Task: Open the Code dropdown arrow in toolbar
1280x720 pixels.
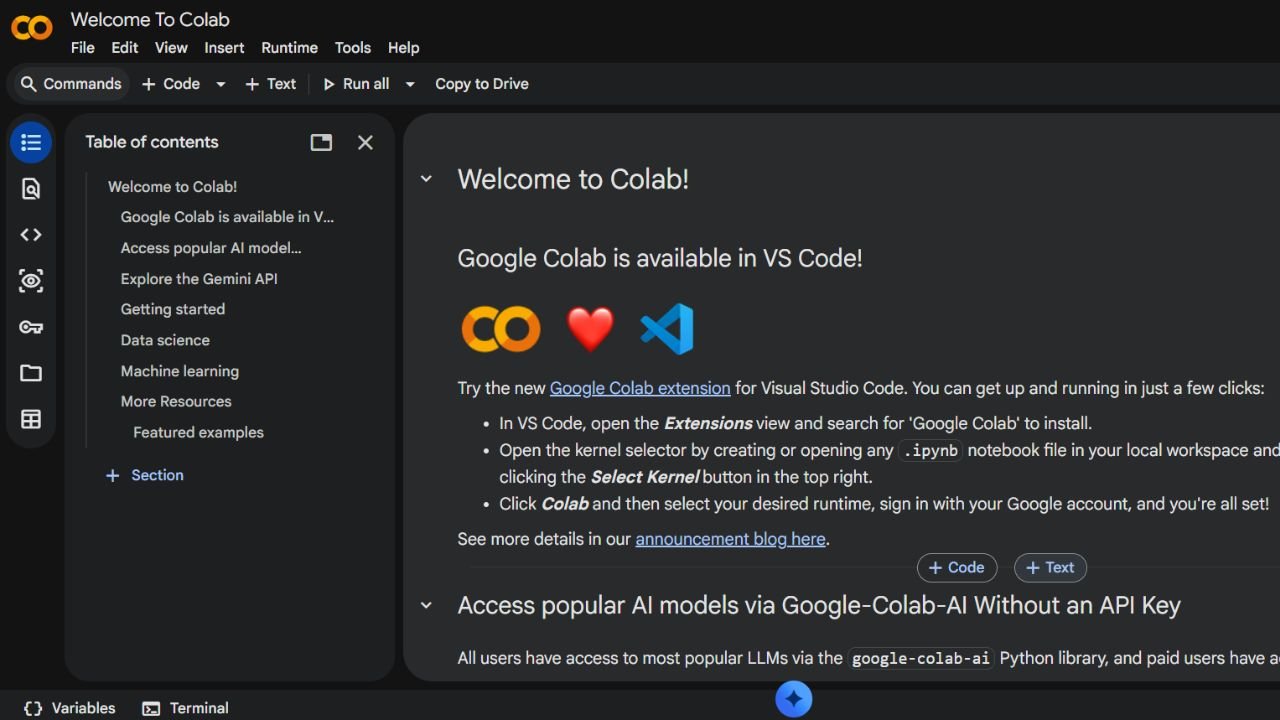Action: (221, 84)
